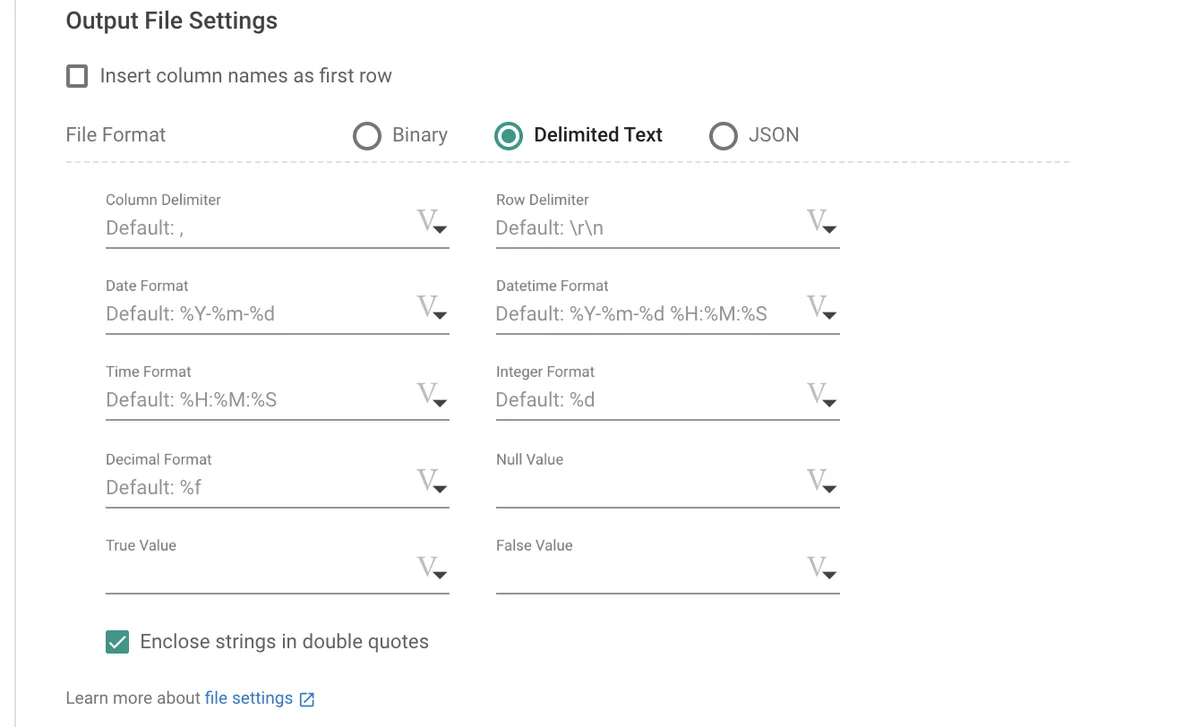This screenshot has width=1200, height=727.
Task: Enable Insert column names as first row
Action: [x=77, y=76]
